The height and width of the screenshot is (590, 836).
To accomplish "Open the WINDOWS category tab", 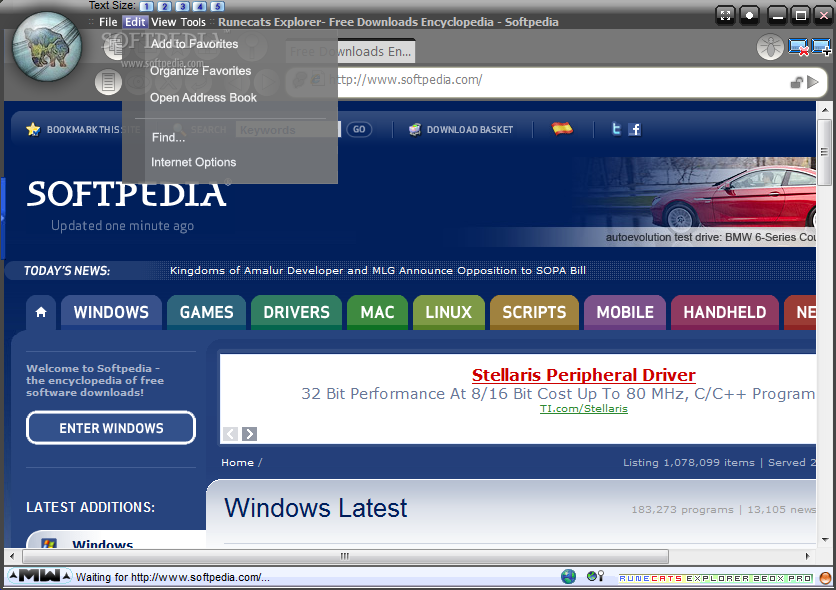I will [111, 312].
